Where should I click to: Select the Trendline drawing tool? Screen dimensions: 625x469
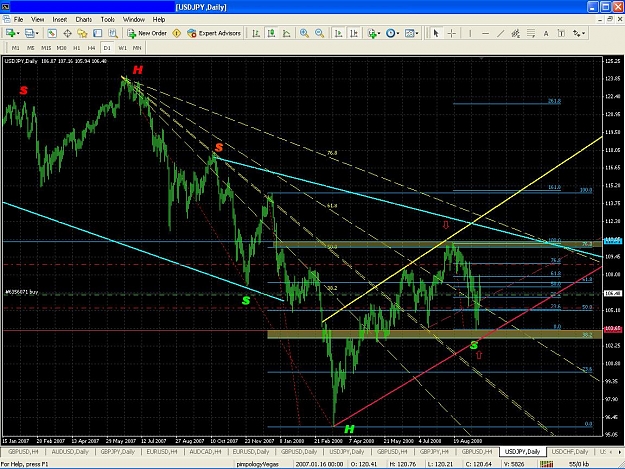[x=500, y=33]
